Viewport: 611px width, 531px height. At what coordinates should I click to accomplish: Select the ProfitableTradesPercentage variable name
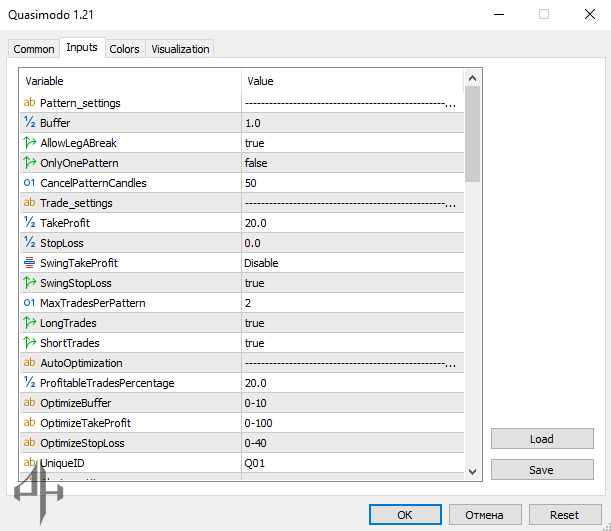107,383
